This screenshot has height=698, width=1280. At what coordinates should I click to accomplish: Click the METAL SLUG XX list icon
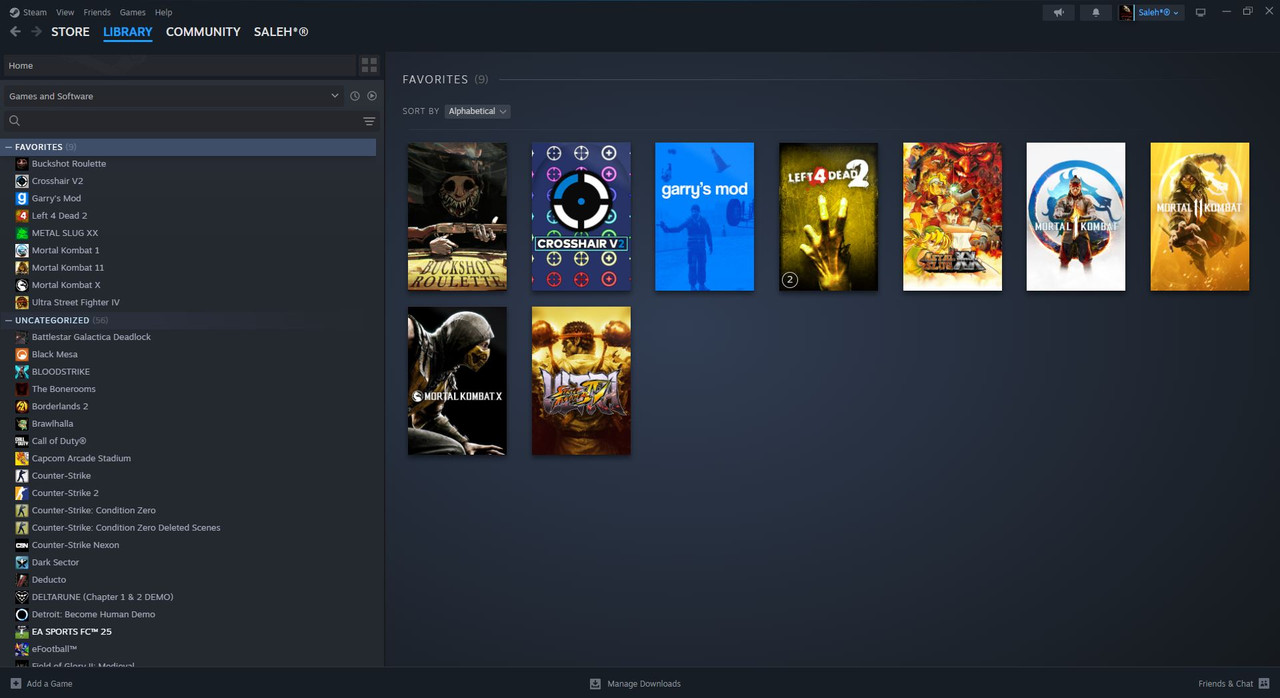coord(22,233)
